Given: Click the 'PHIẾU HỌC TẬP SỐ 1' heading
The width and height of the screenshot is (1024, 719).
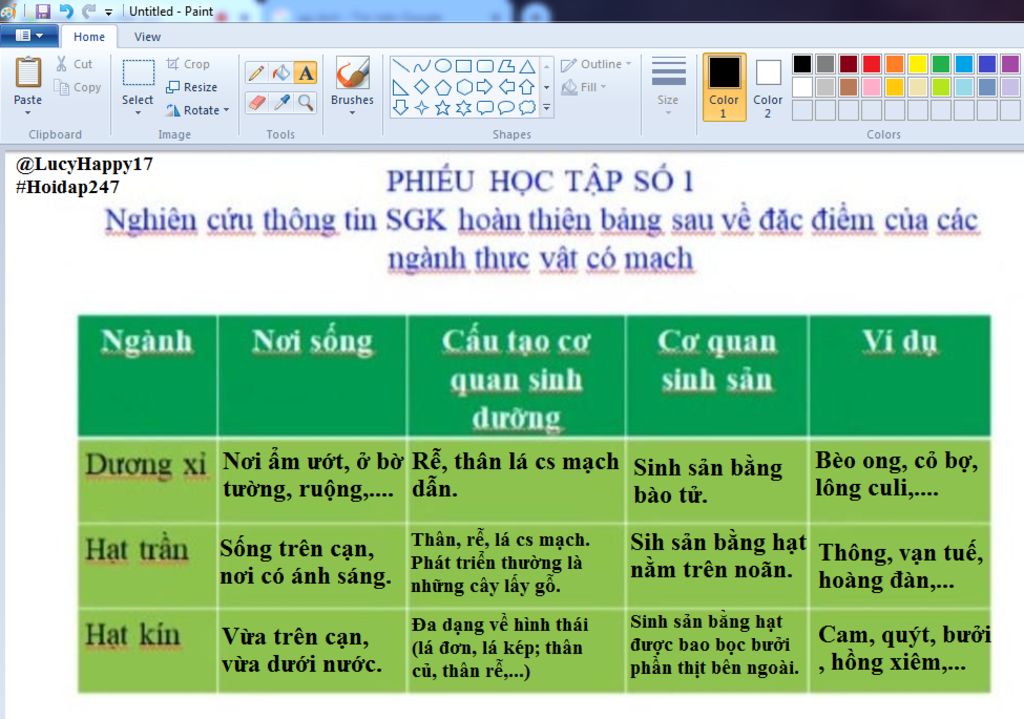Looking at the screenshot, I should pos(539,181).
